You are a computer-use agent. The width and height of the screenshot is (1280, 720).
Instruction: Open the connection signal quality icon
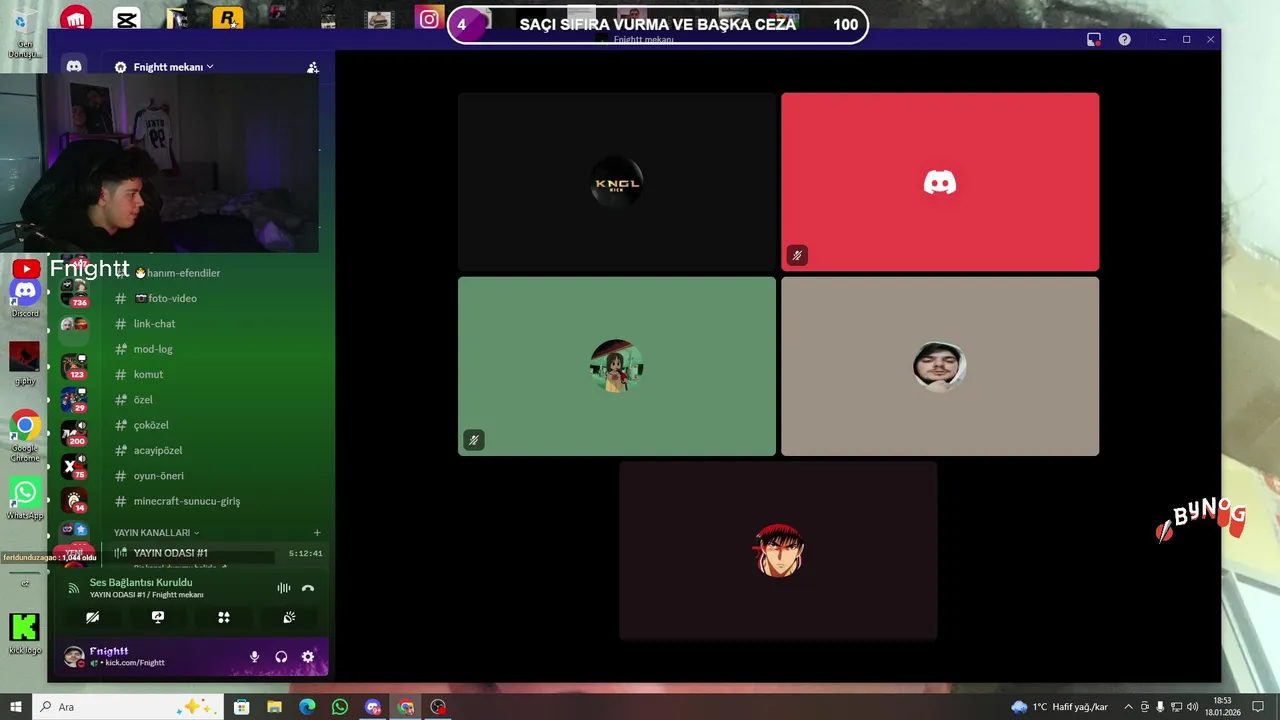[73, 588]
